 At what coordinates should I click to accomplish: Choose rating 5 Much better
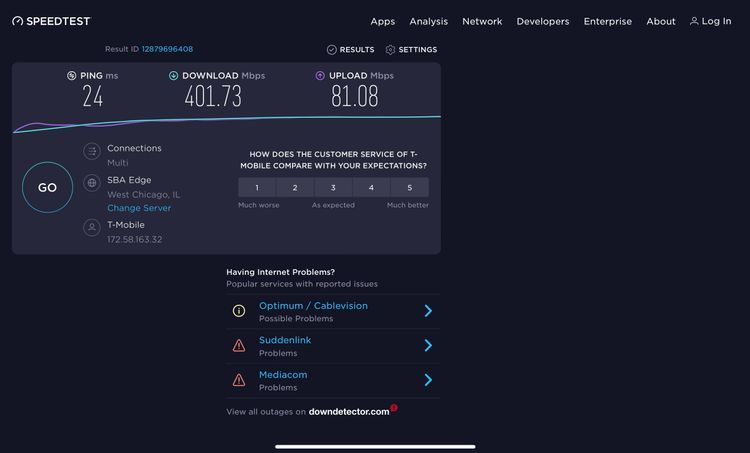pyautogui.click(x=409, y=188)
